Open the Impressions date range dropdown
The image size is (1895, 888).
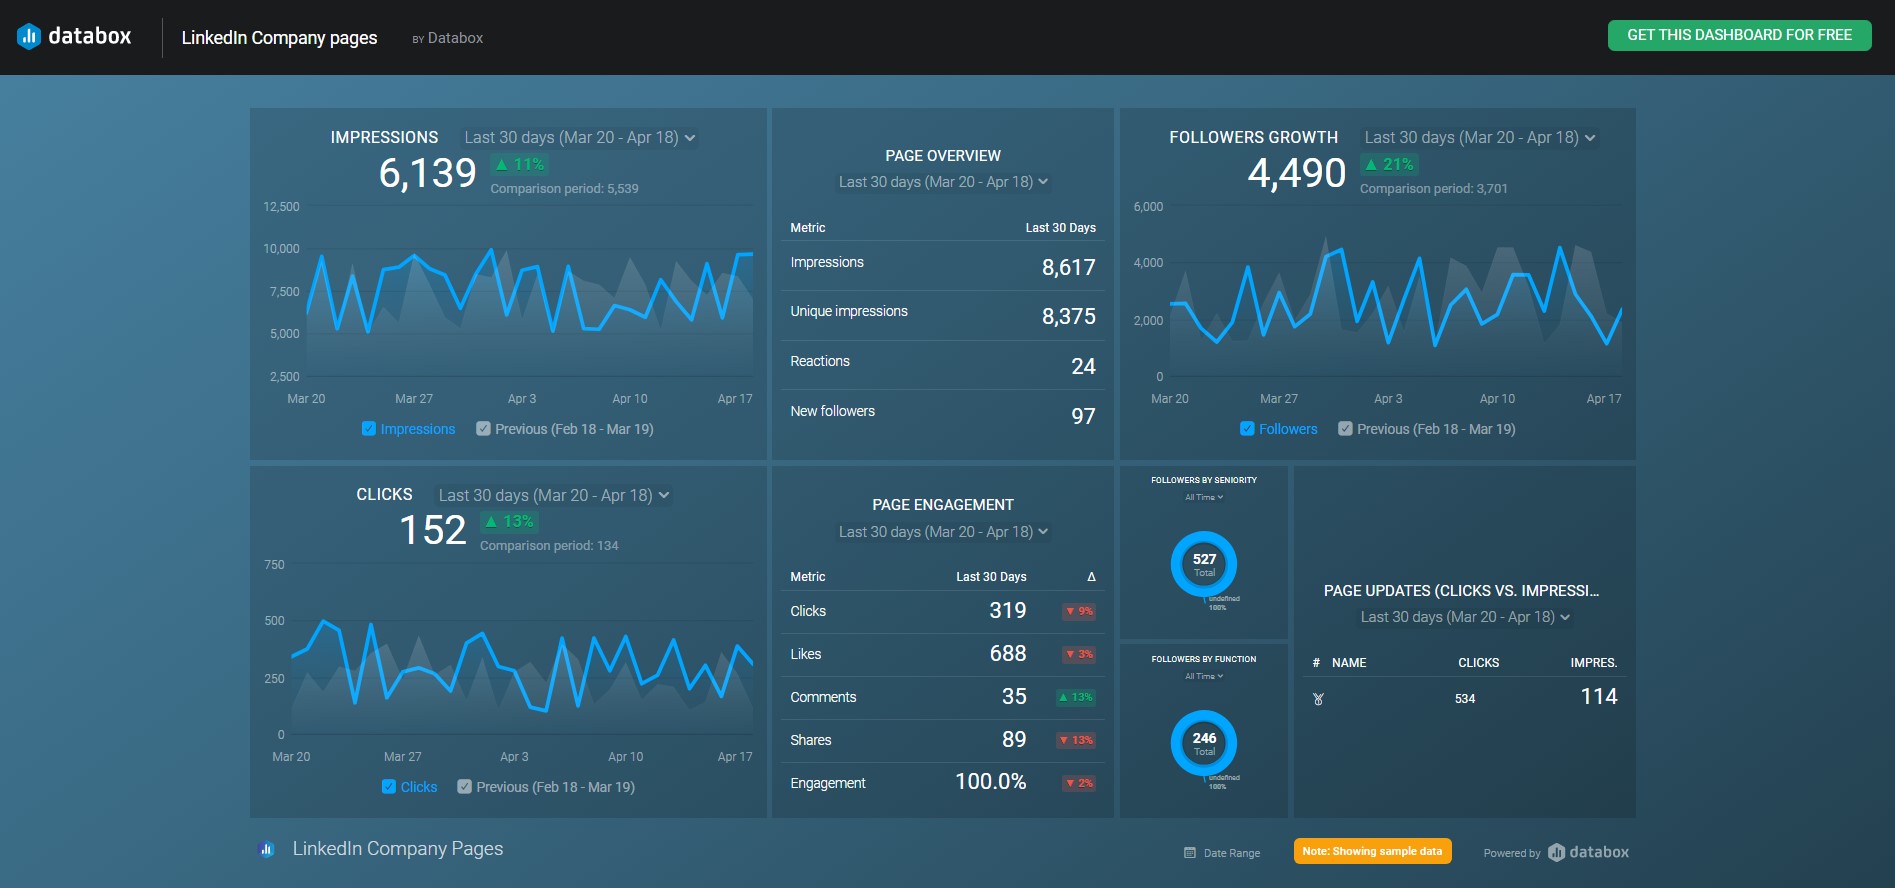580,138
